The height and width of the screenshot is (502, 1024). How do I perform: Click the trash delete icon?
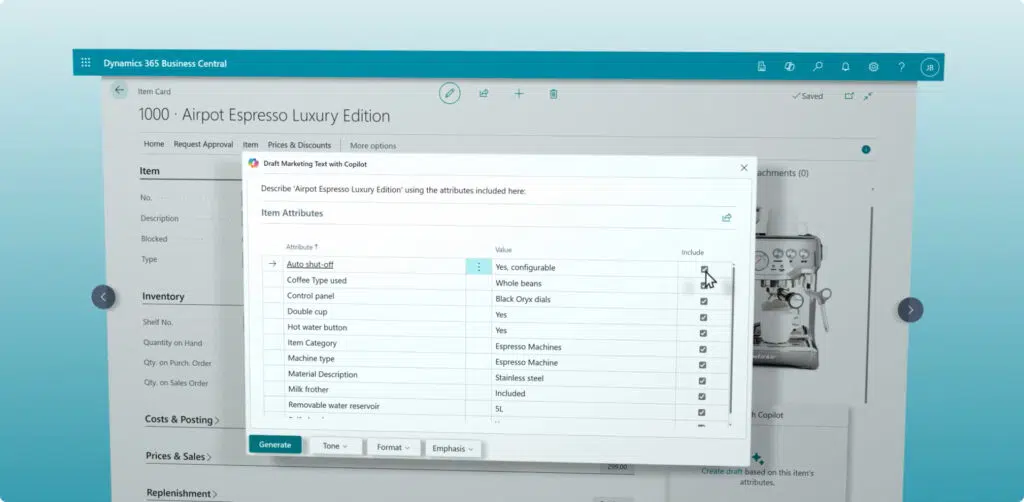click(x=553, y=94)
